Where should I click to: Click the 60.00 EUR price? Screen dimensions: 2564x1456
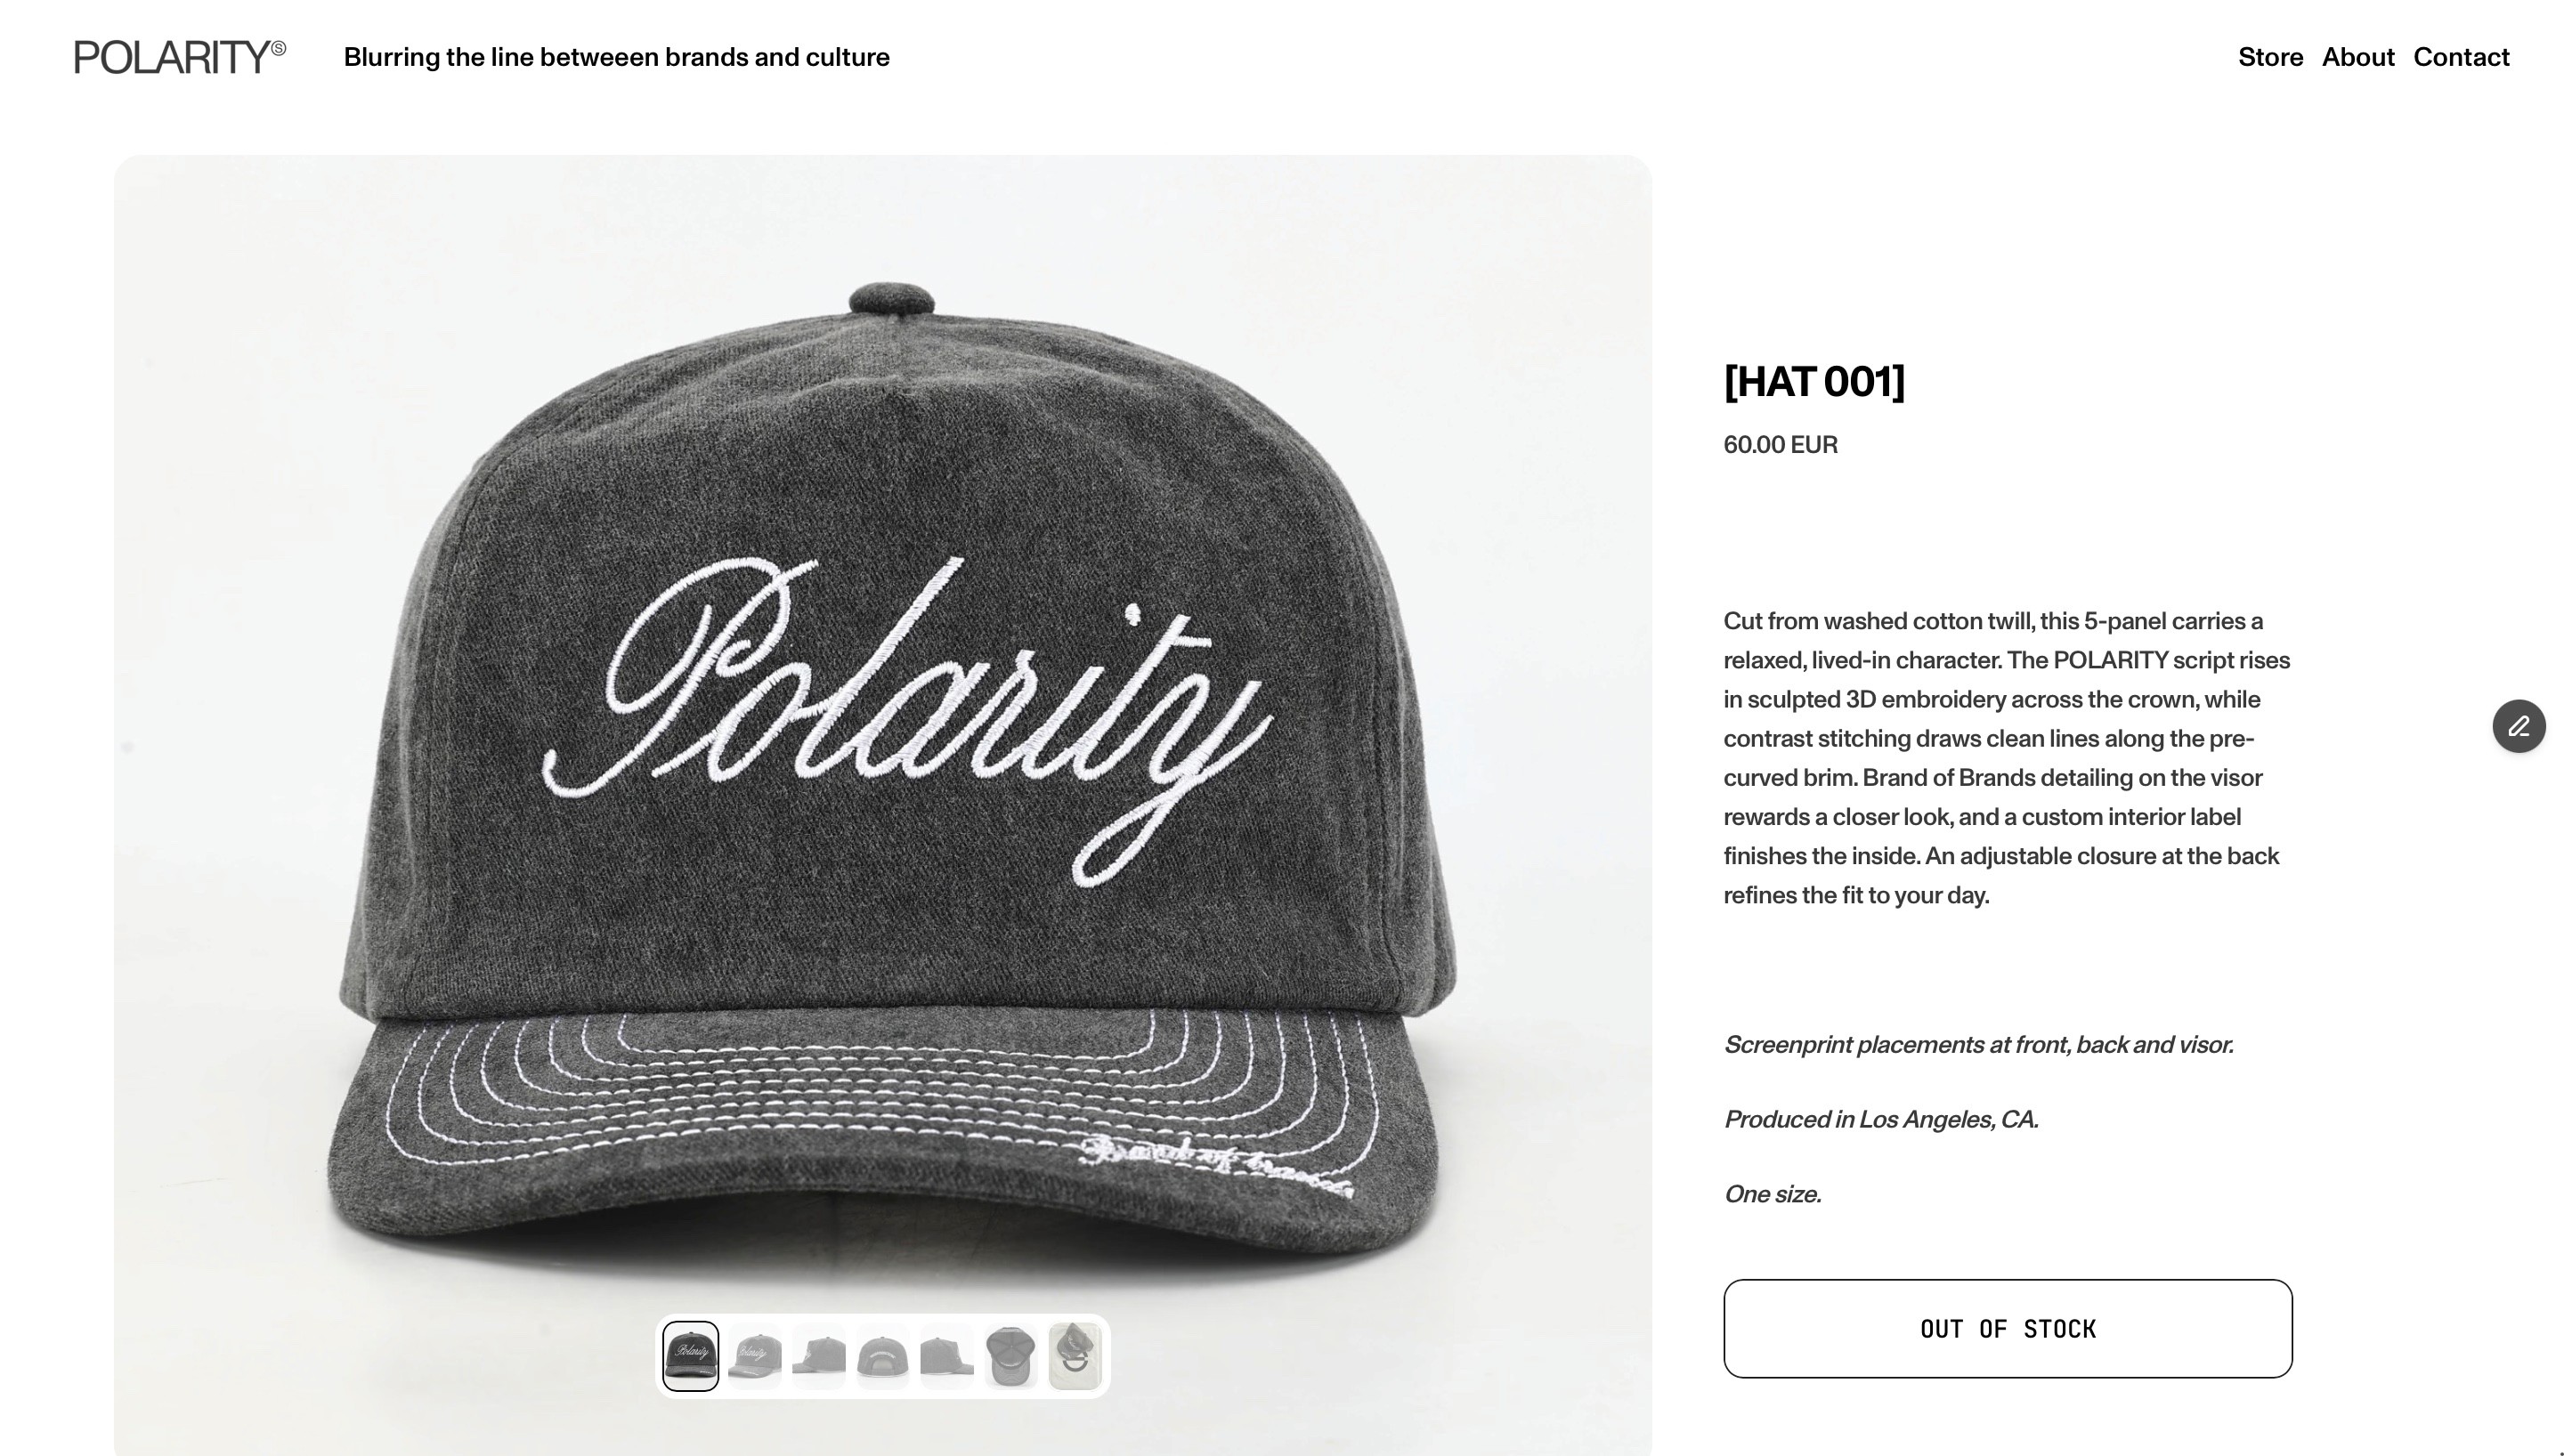1780,445
